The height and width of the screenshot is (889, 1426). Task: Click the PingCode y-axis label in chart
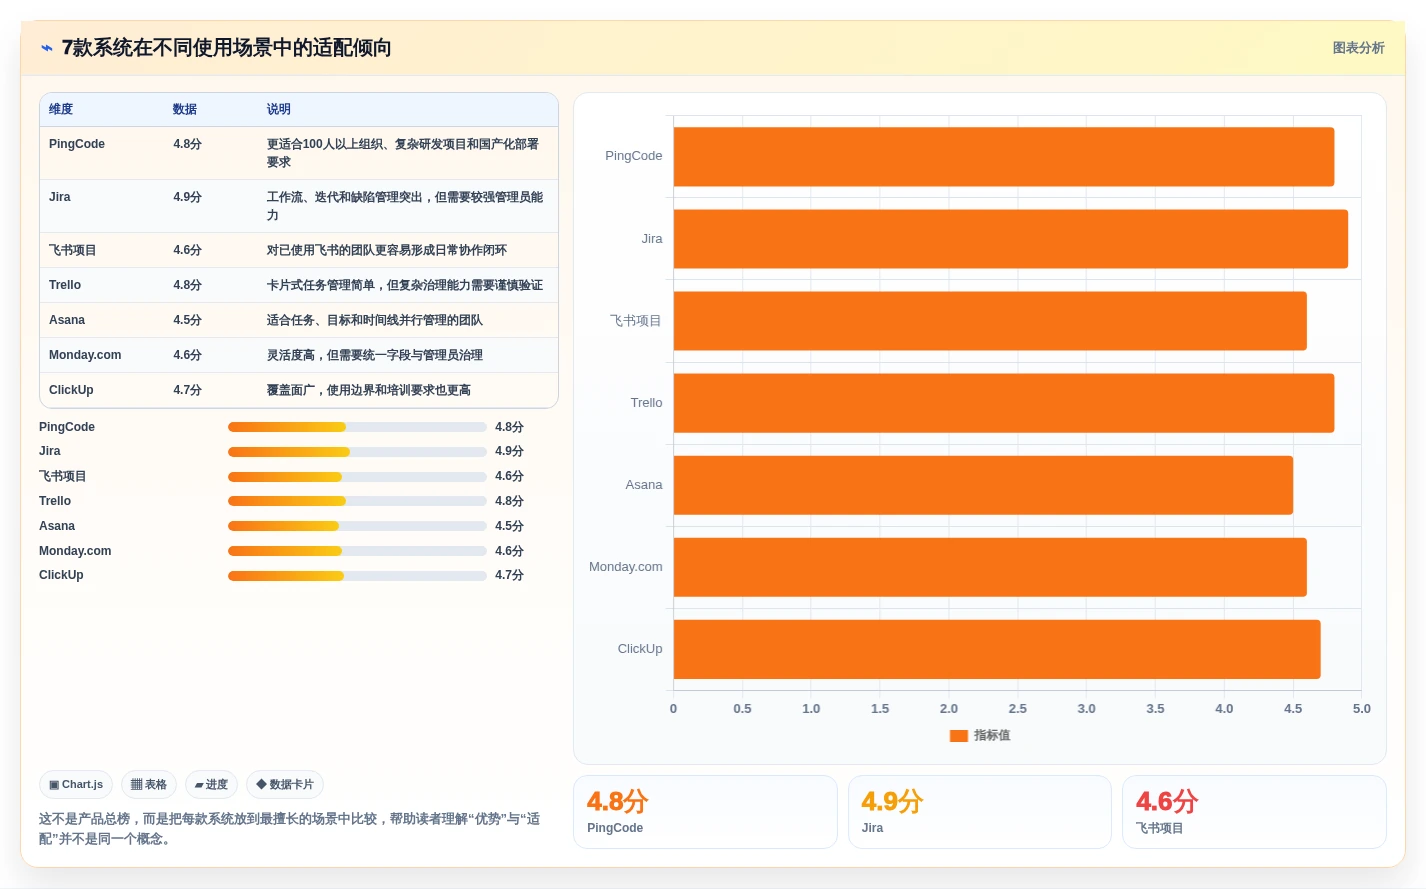[x=633, y=156]
